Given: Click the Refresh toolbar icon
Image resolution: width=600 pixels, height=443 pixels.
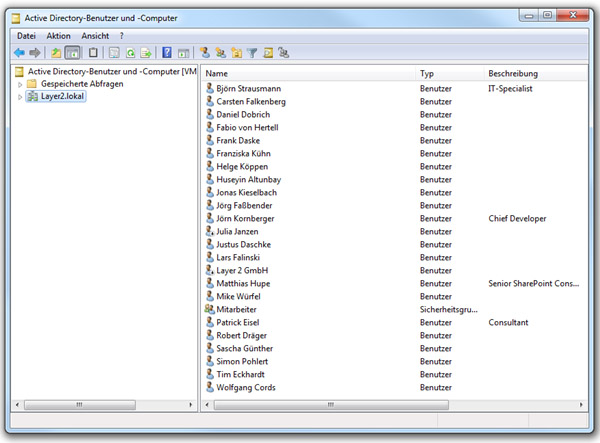Looking at the screenshot, I should pyautogui.click(x=130, y=52).
